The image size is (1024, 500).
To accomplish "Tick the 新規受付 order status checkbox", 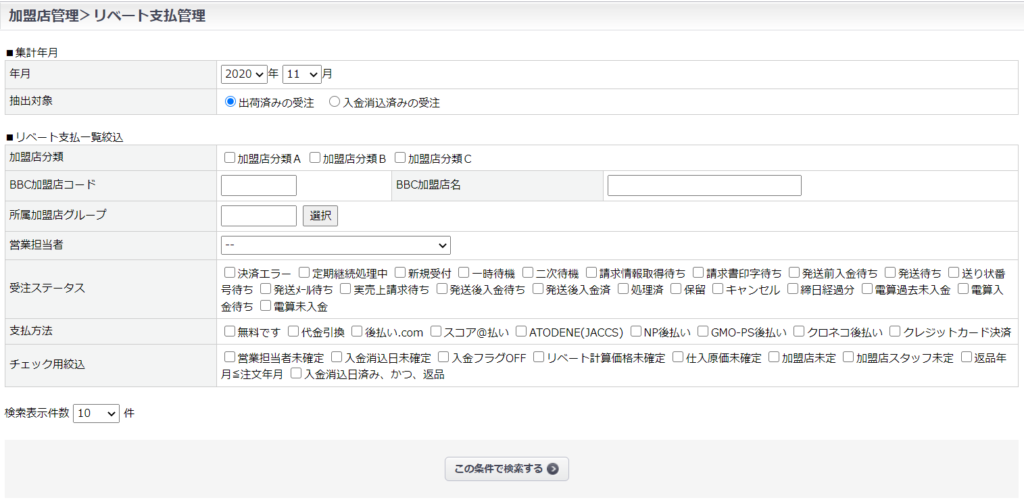I will [401, 273].
